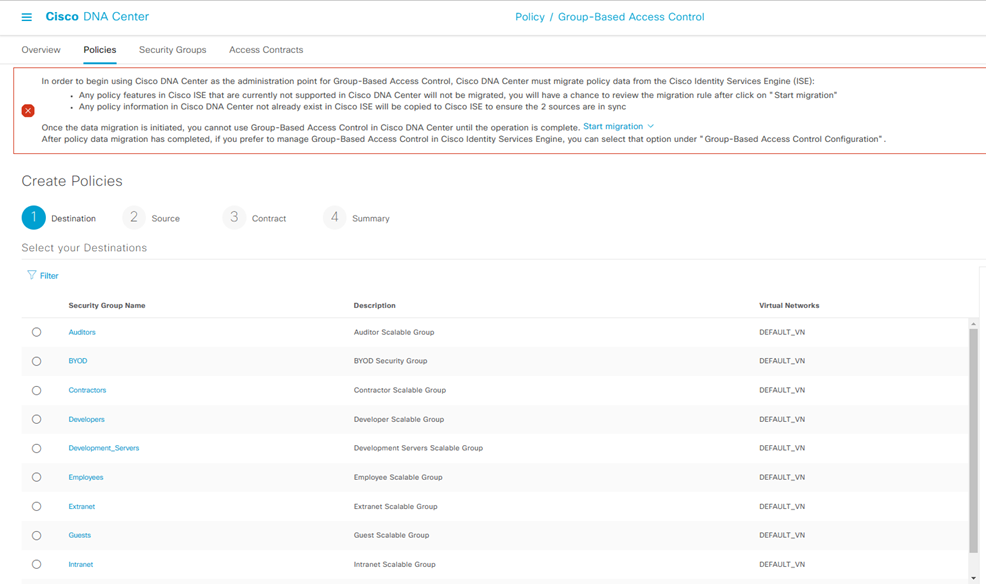Select the Developers radio button
This screenshot has height=584, width=986.
[x=37, y=419]
